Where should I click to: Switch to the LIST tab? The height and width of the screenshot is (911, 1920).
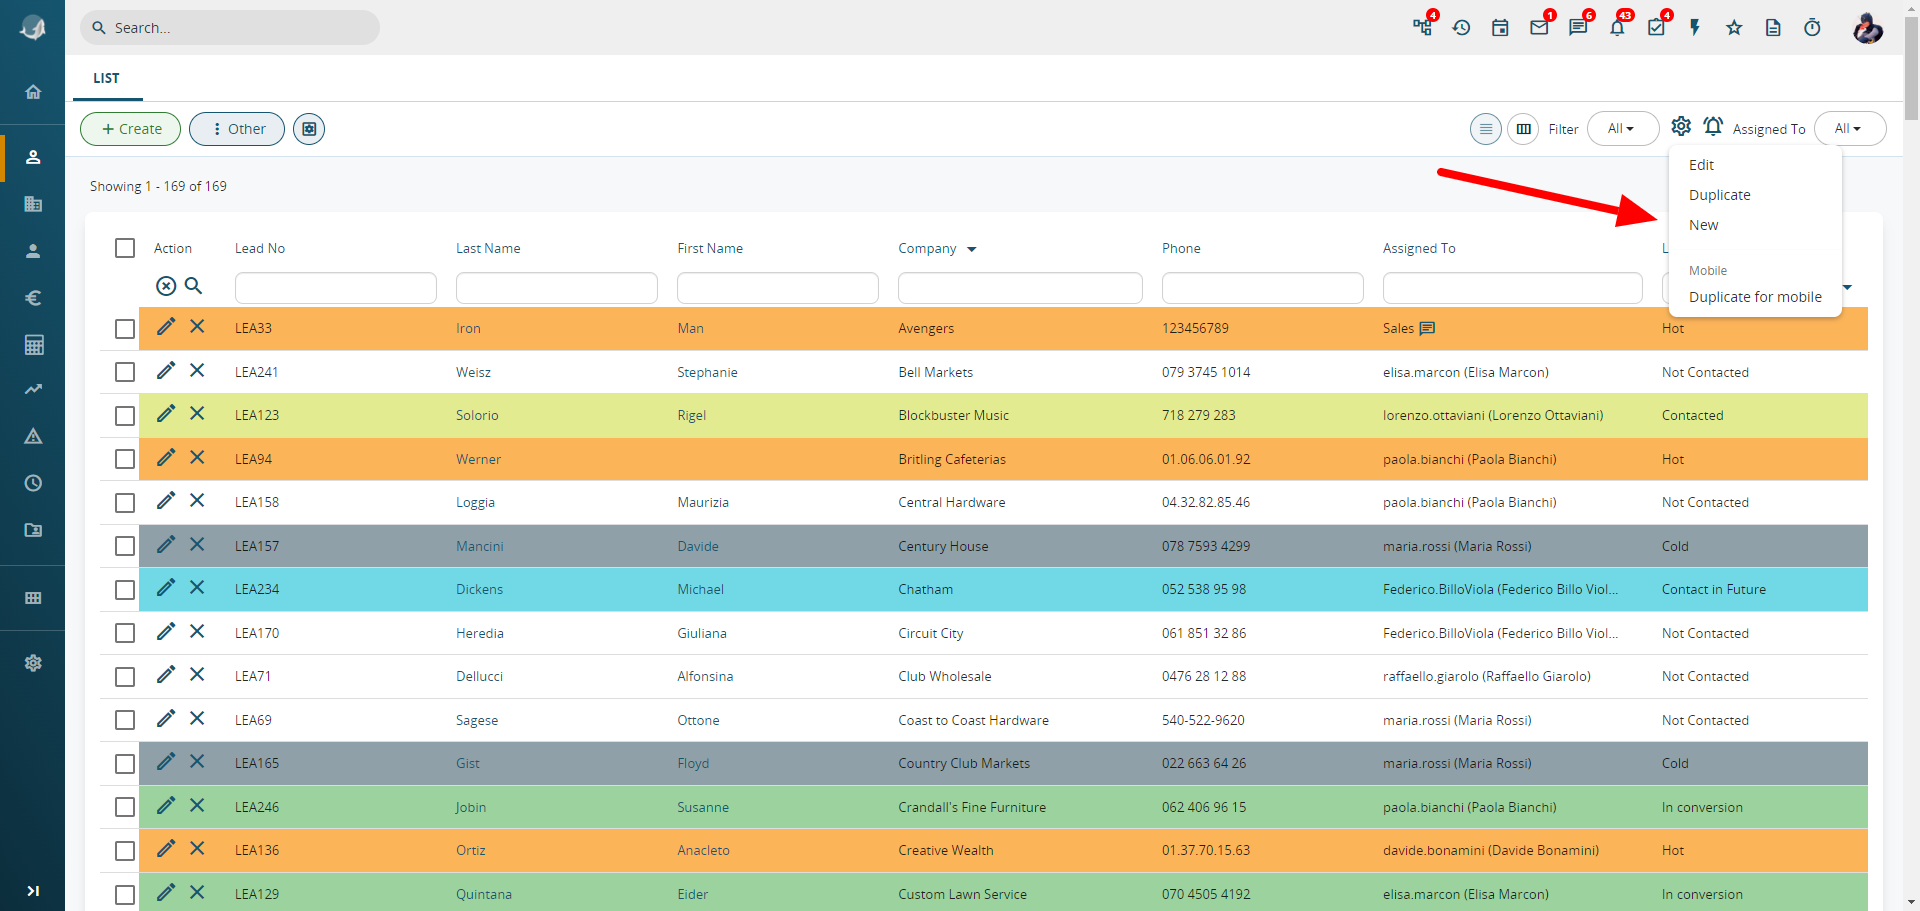click(x=106, y=78)
